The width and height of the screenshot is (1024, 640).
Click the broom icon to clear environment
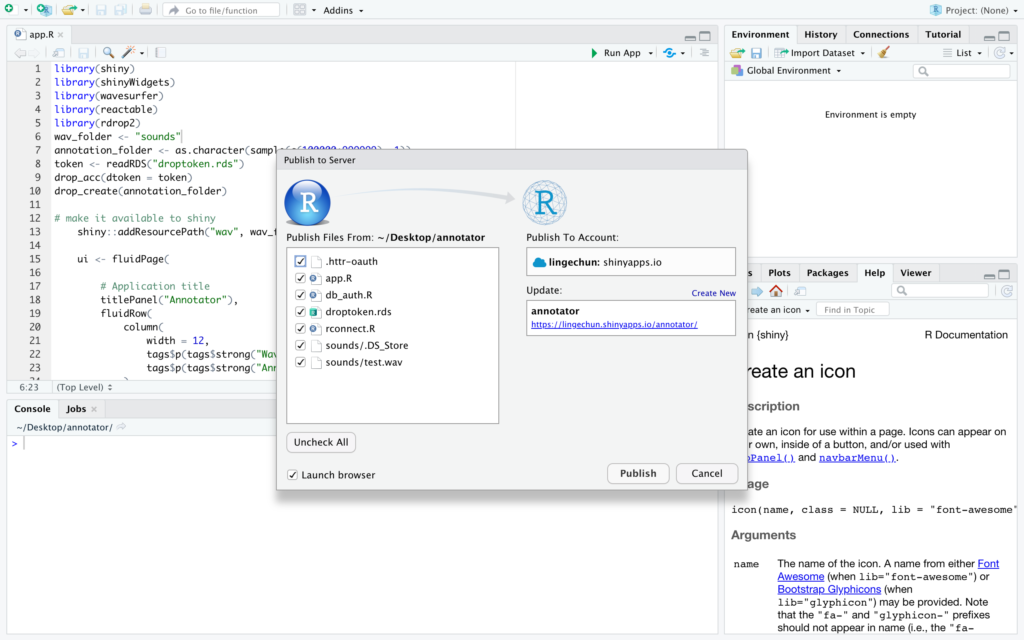tap(884, 53)
